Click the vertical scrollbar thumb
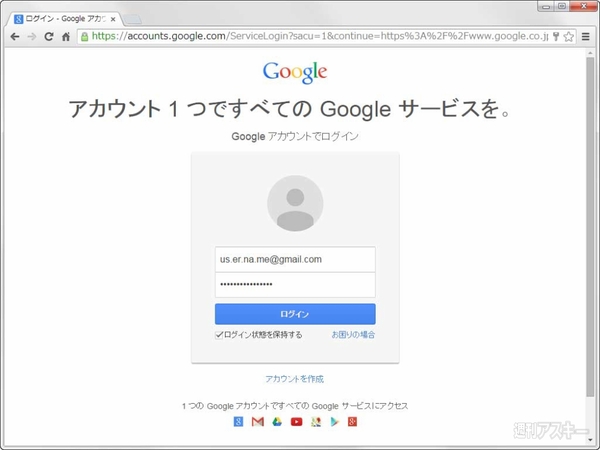 (x=590, y=227)
